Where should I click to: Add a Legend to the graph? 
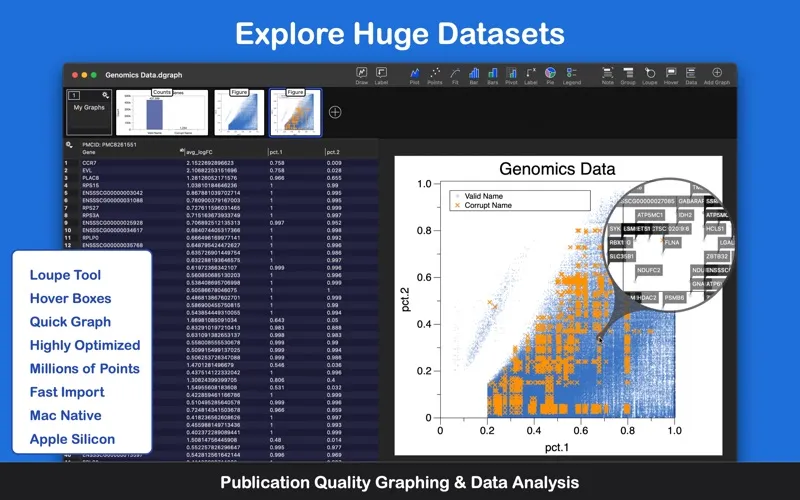point(571,75)
